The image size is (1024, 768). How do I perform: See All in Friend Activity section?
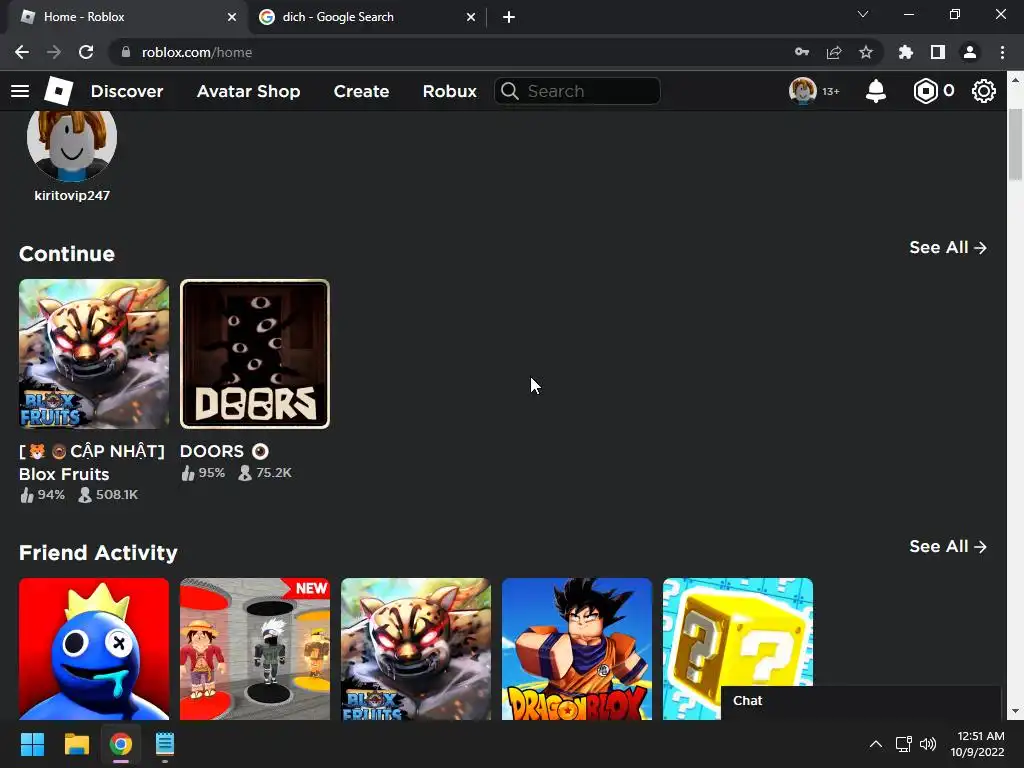click(x=948, y=547)
